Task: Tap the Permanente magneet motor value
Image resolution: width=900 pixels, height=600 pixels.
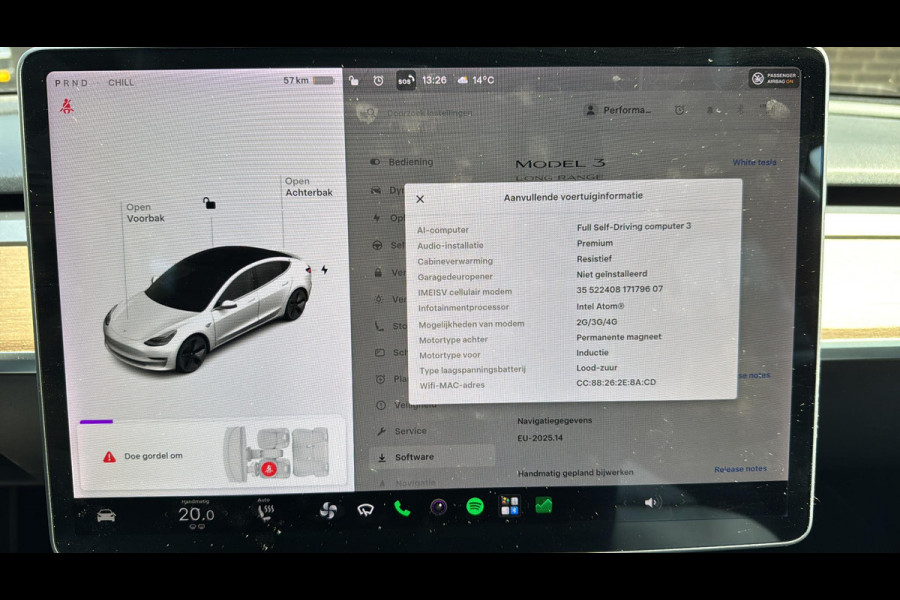Action: point(619,337)
